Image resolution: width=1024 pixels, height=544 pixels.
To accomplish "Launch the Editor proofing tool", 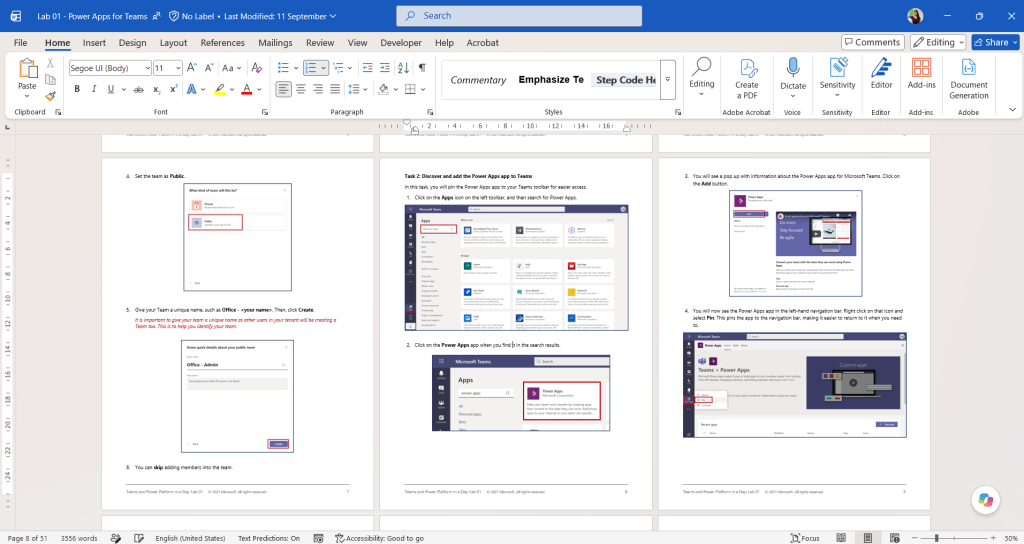I will coord(881,73).
